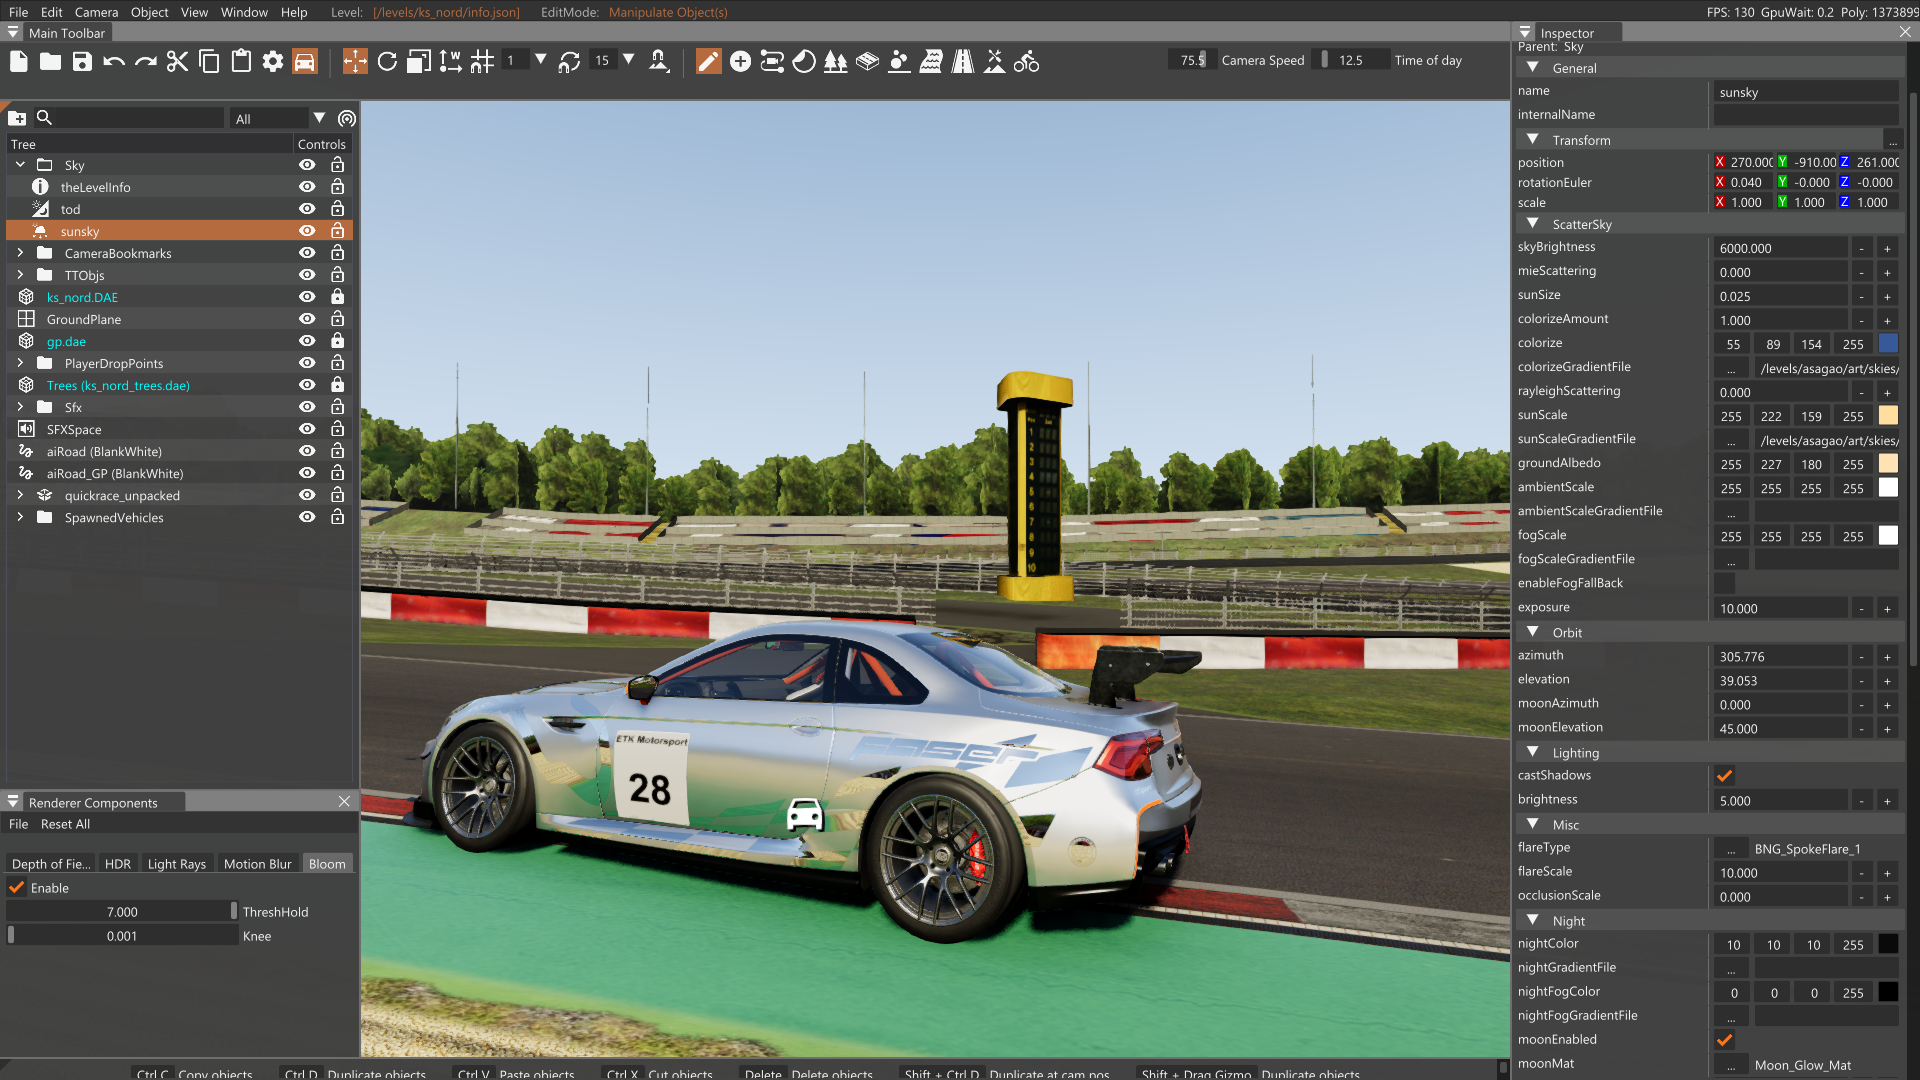This screenshot has width=1920, height=1080.
Task: Select the Rotate object tool
Action: pos(387,62)
